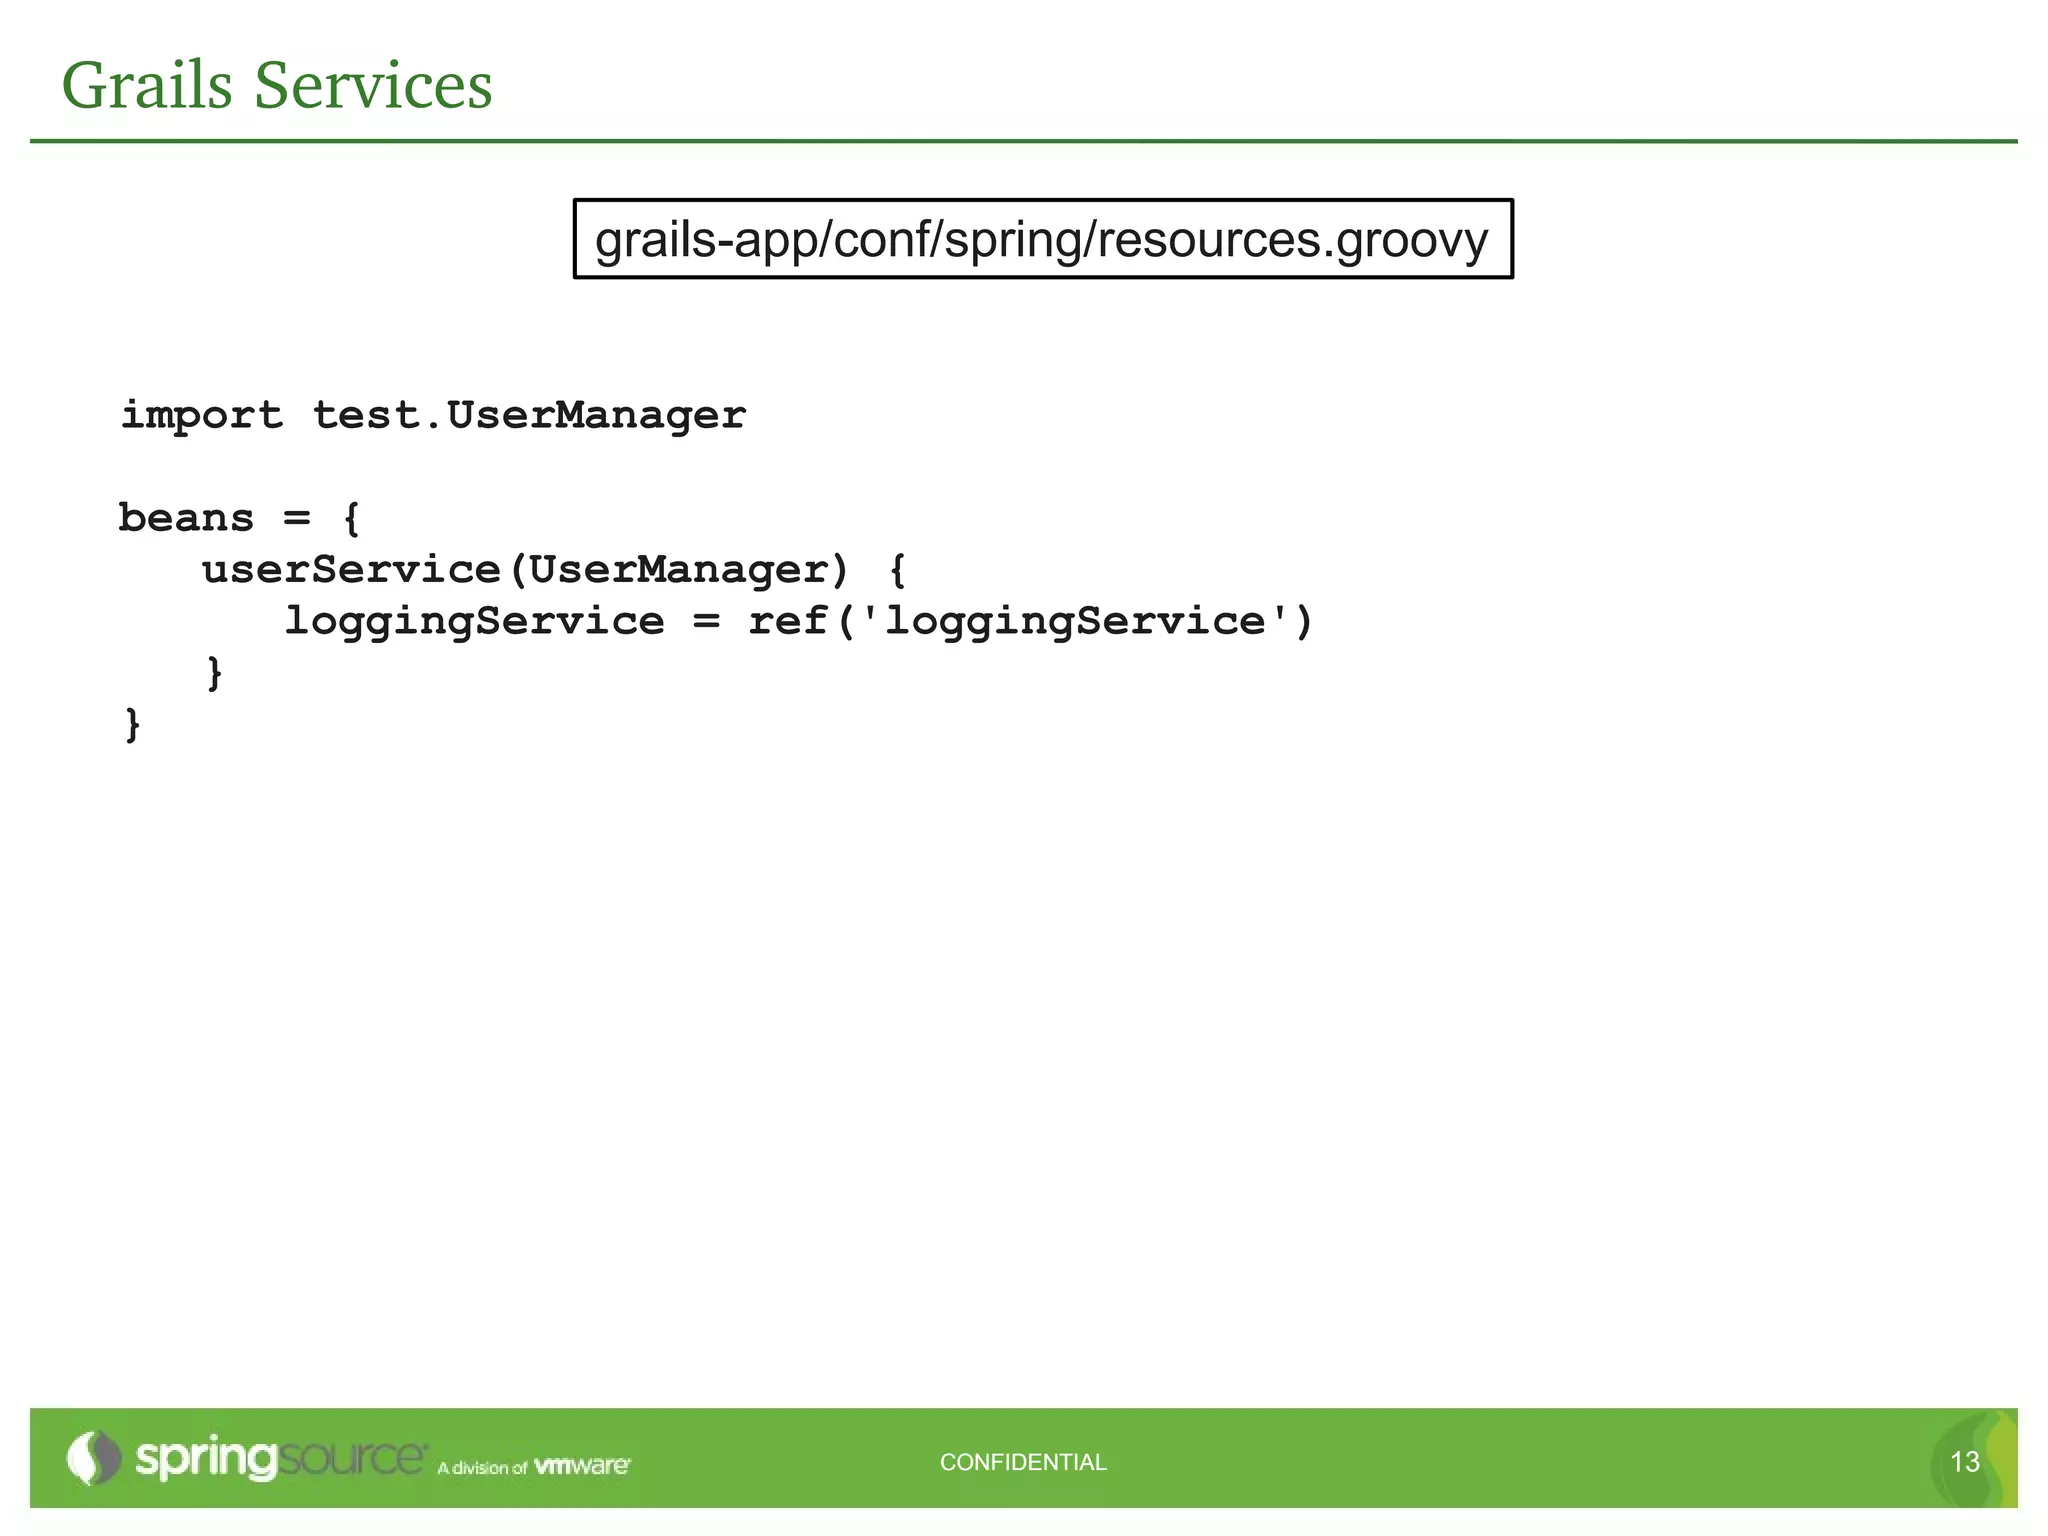This screenshot has height=1536, width=2048.
Task: Click slide page number 13
Action: click(x=1964, y=1462)
